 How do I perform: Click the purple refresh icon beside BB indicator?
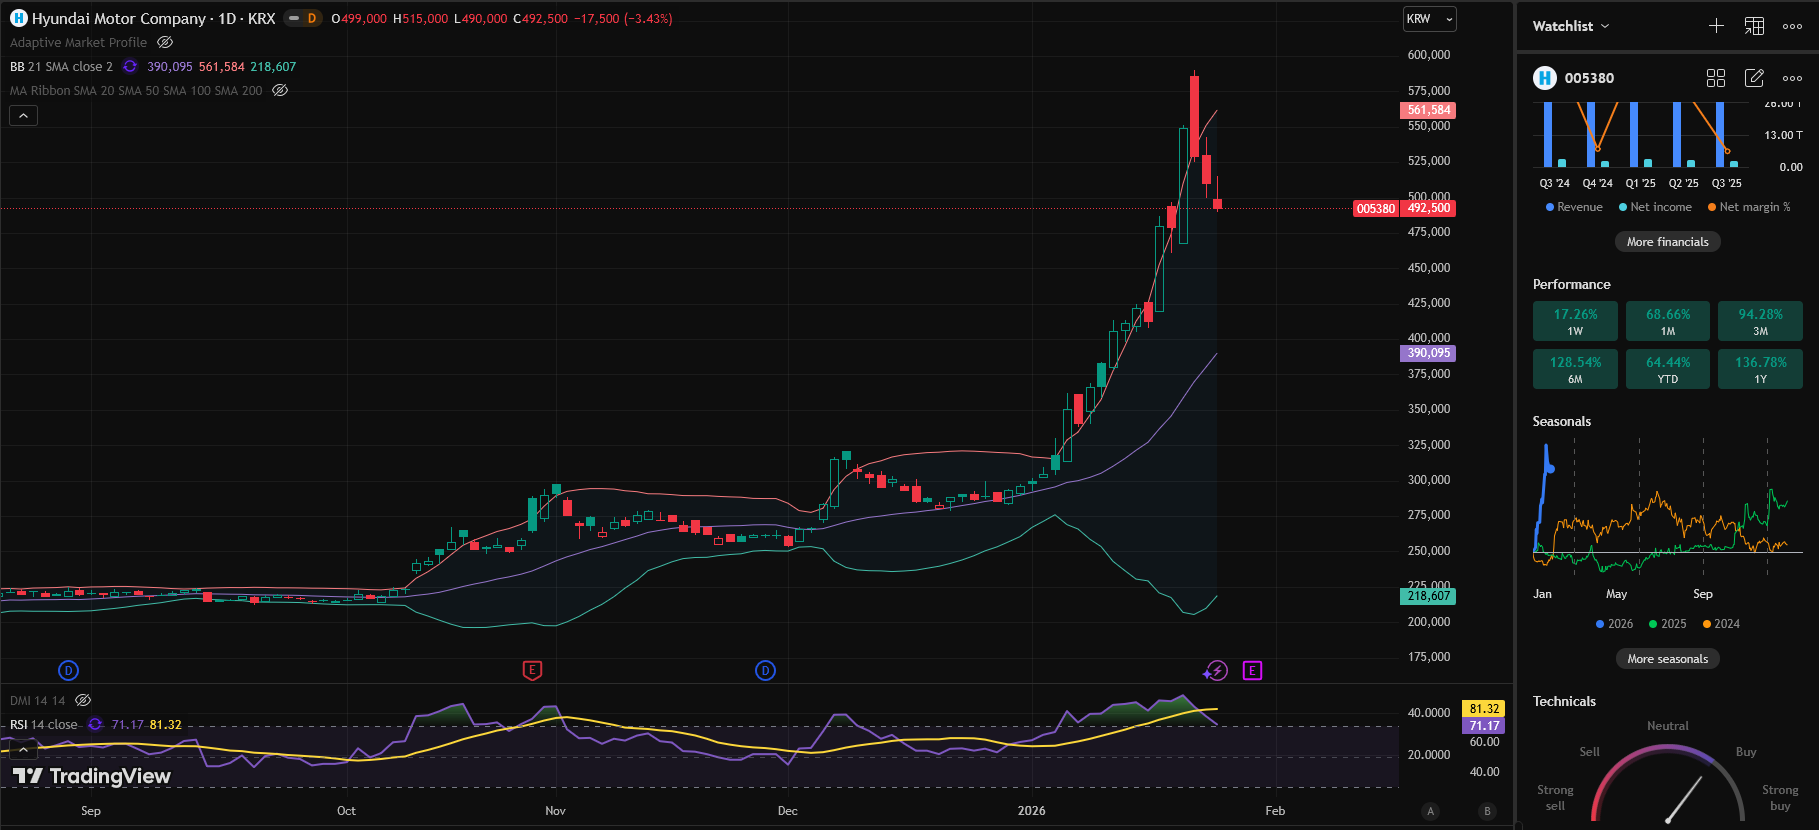[x=130, y=66]
